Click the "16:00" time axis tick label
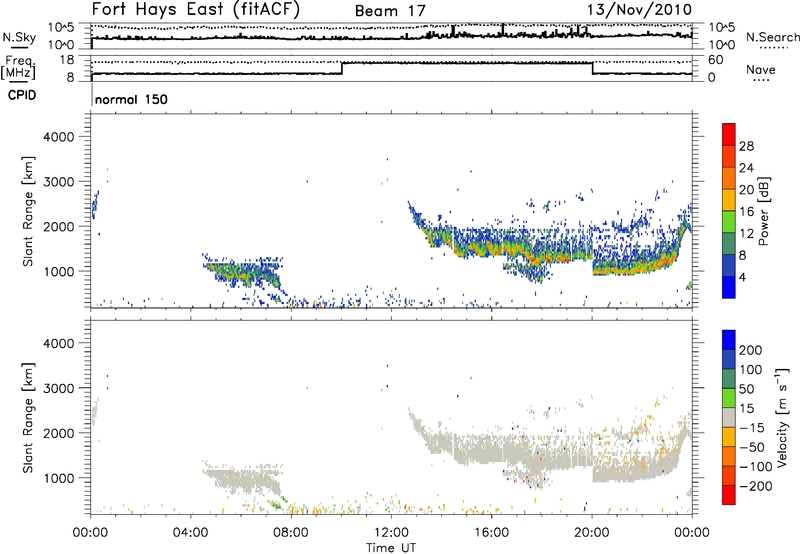This screenshot has width=800, height=554. tap(491, 533)
